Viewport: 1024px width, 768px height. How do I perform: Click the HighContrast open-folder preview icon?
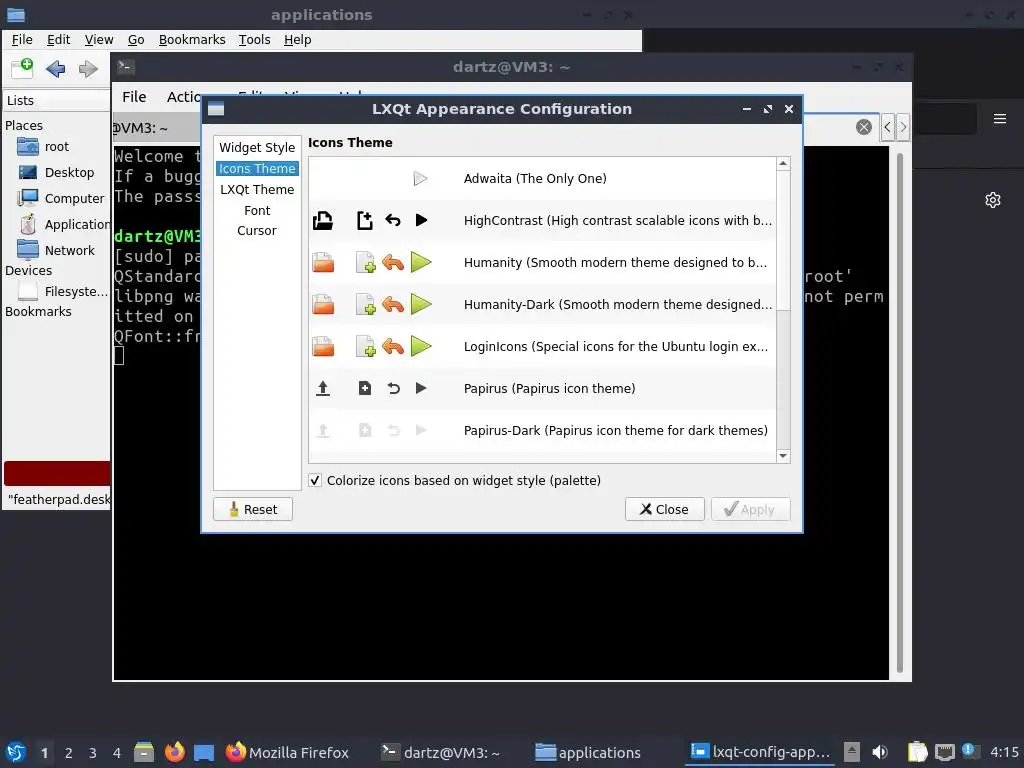click(x=323, y=221)
